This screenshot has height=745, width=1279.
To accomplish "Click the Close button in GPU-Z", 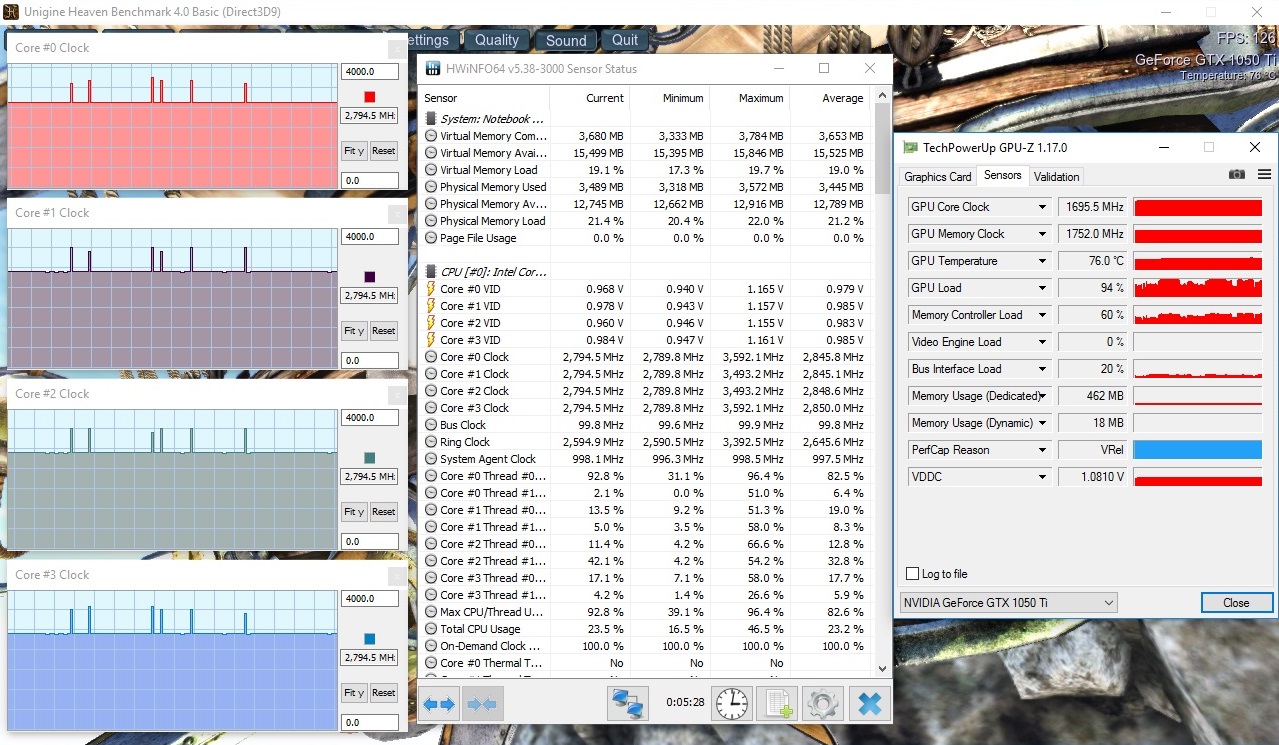I will pos(1236,603).
